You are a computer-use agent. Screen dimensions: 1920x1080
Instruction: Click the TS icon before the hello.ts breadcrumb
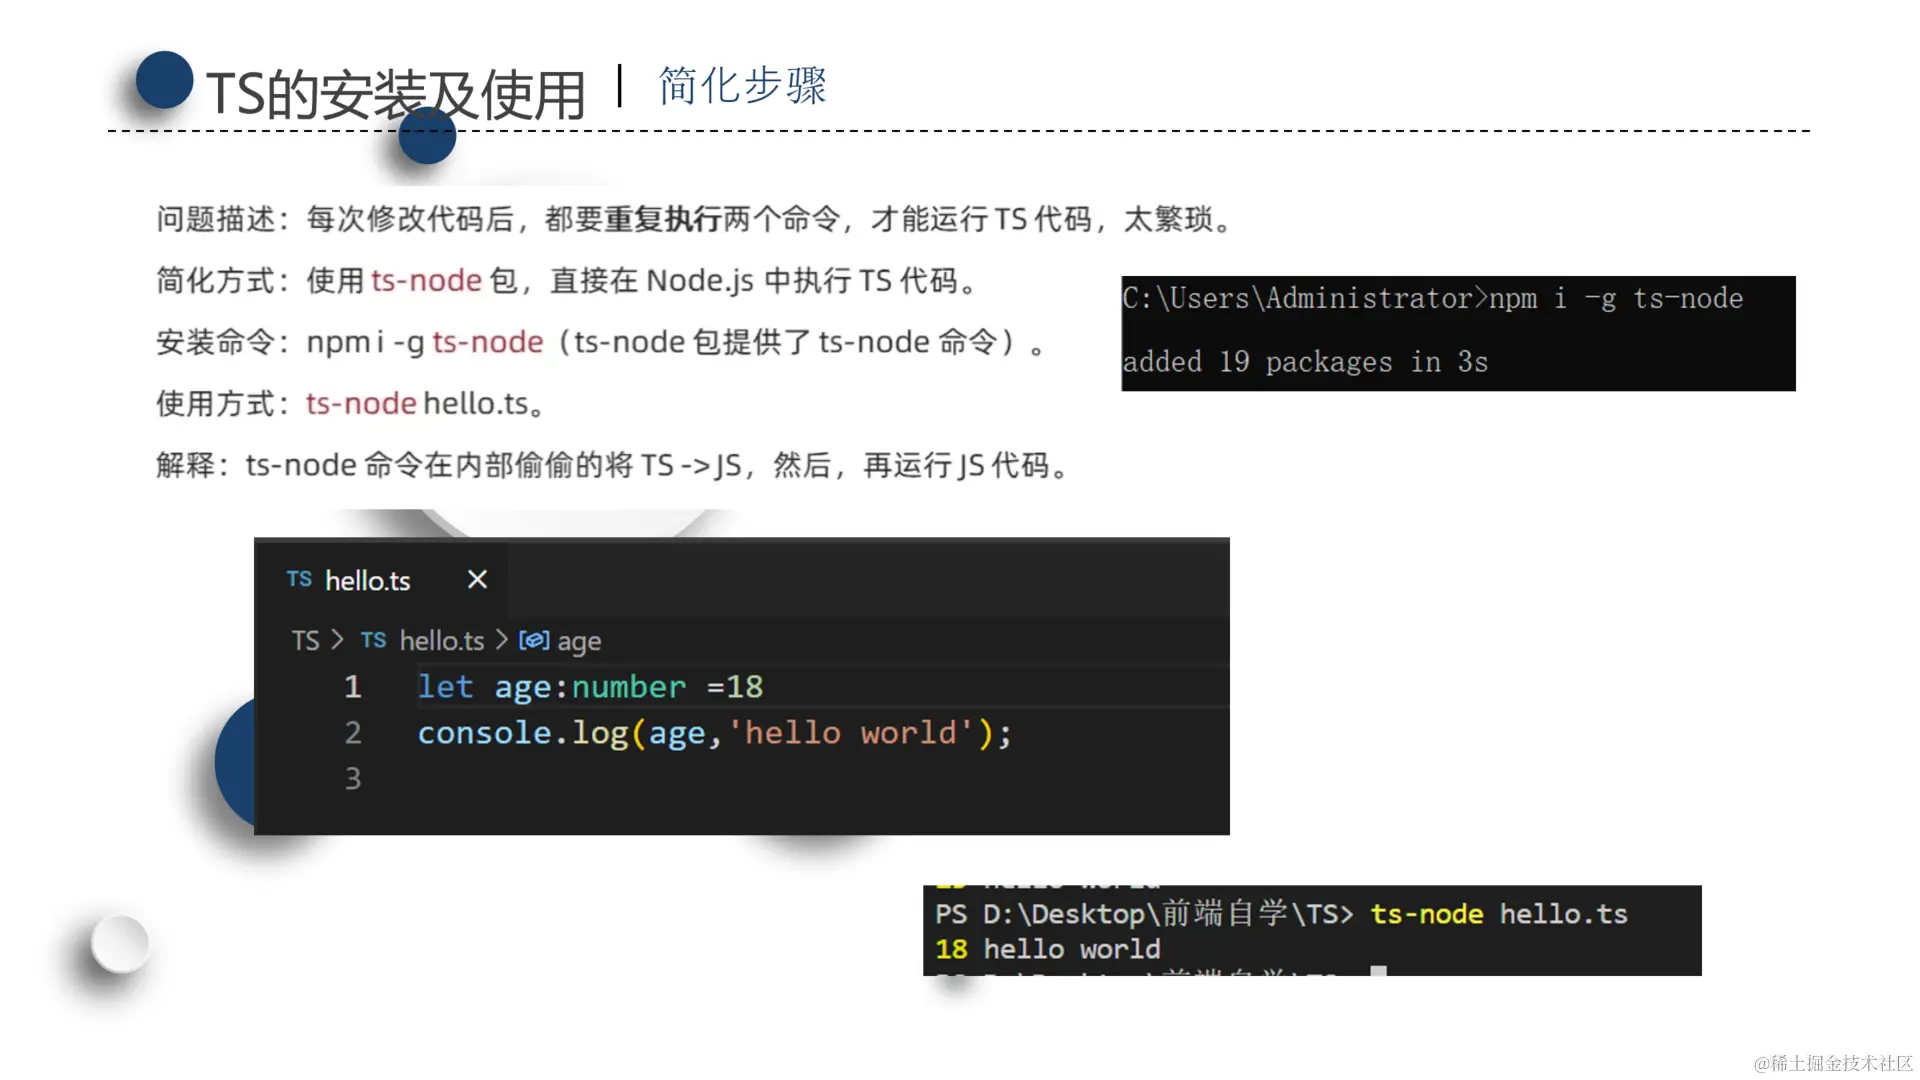pos(373,640)
